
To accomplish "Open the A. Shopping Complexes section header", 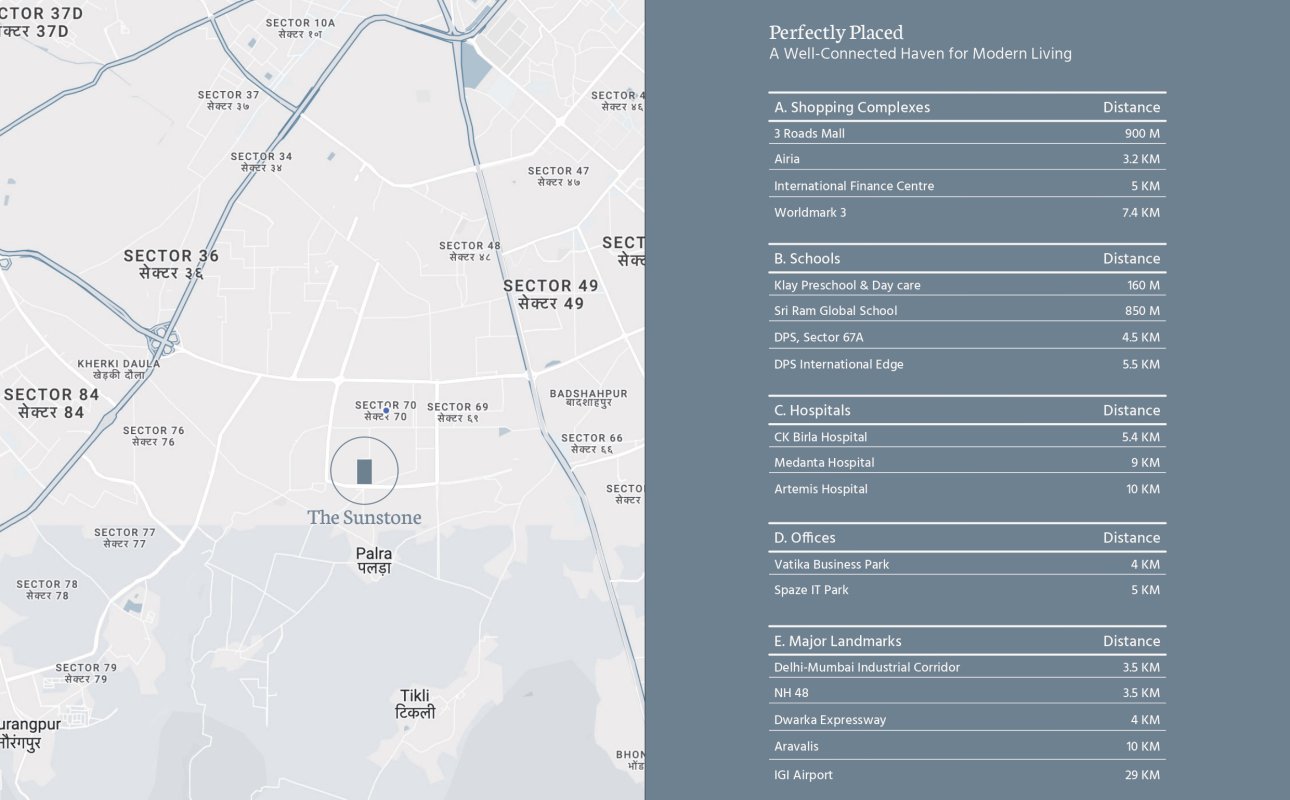I will click(852, 107).
